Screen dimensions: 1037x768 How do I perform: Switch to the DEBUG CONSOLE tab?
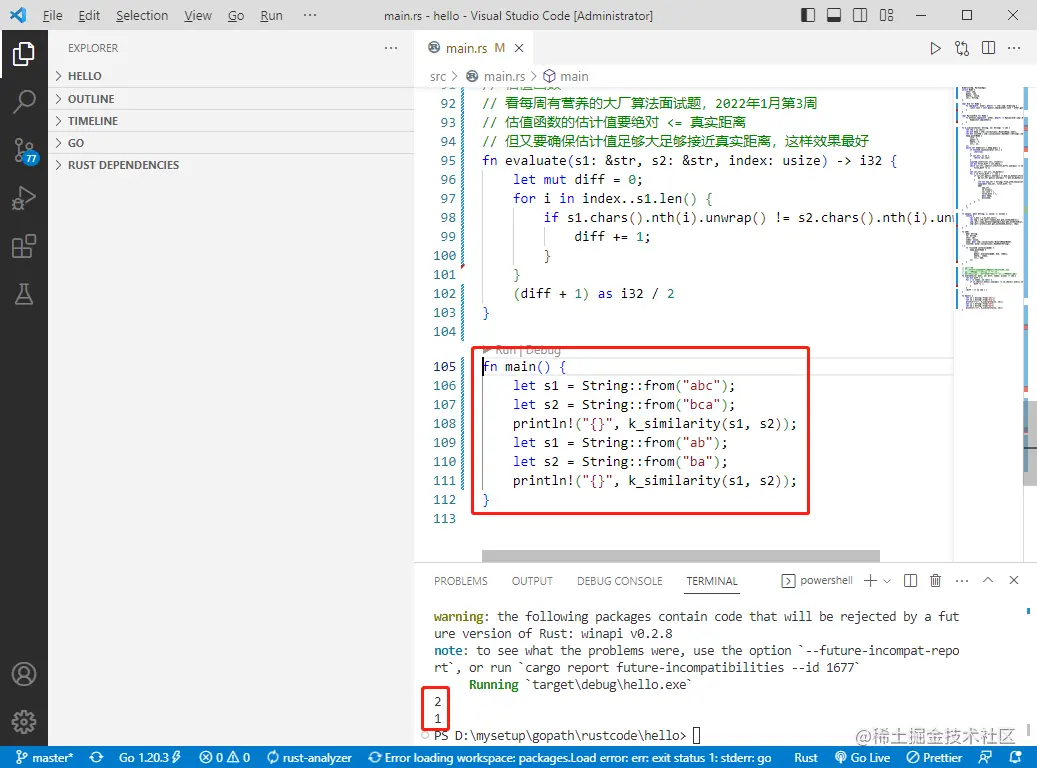click(619, 581)
